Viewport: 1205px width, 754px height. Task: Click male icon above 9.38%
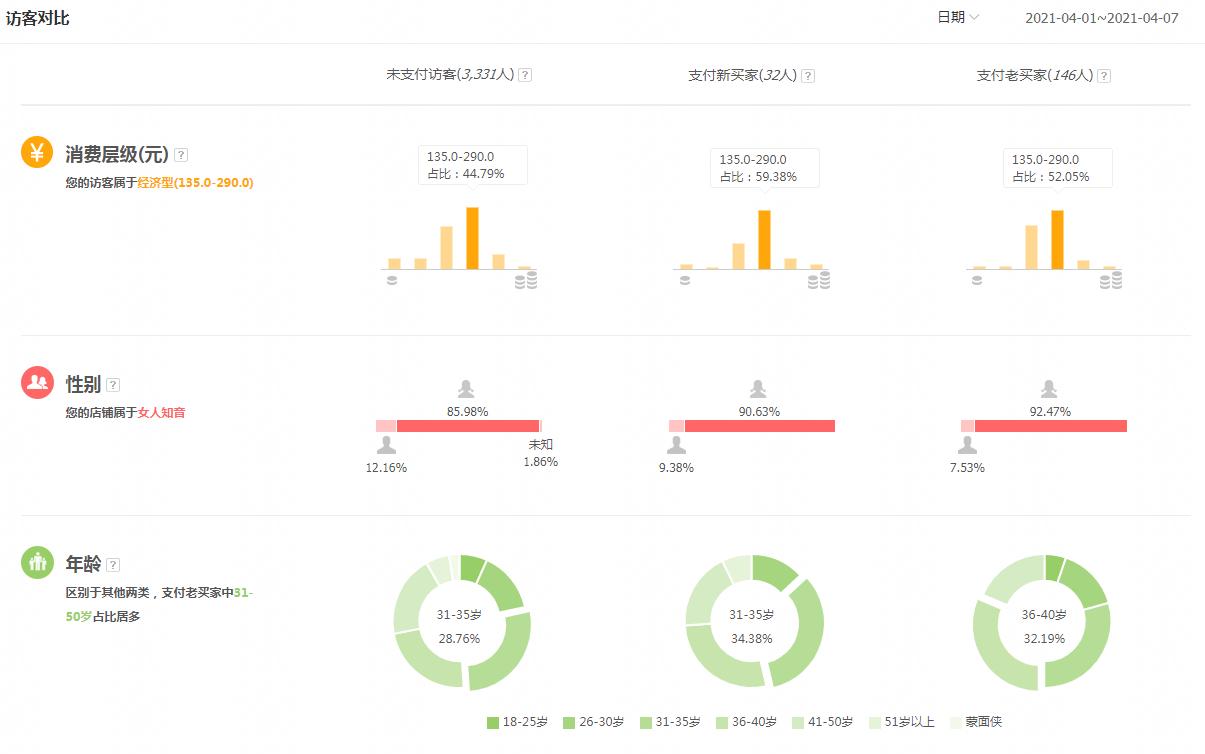click(x=677, y=446)
